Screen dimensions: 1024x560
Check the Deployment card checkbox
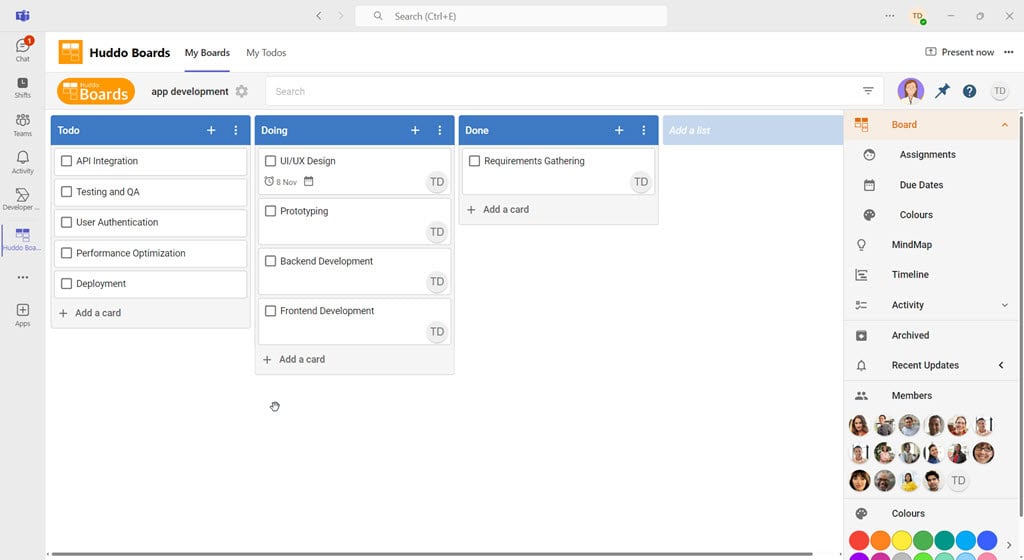pyautogui.click(x=66, y=284)
